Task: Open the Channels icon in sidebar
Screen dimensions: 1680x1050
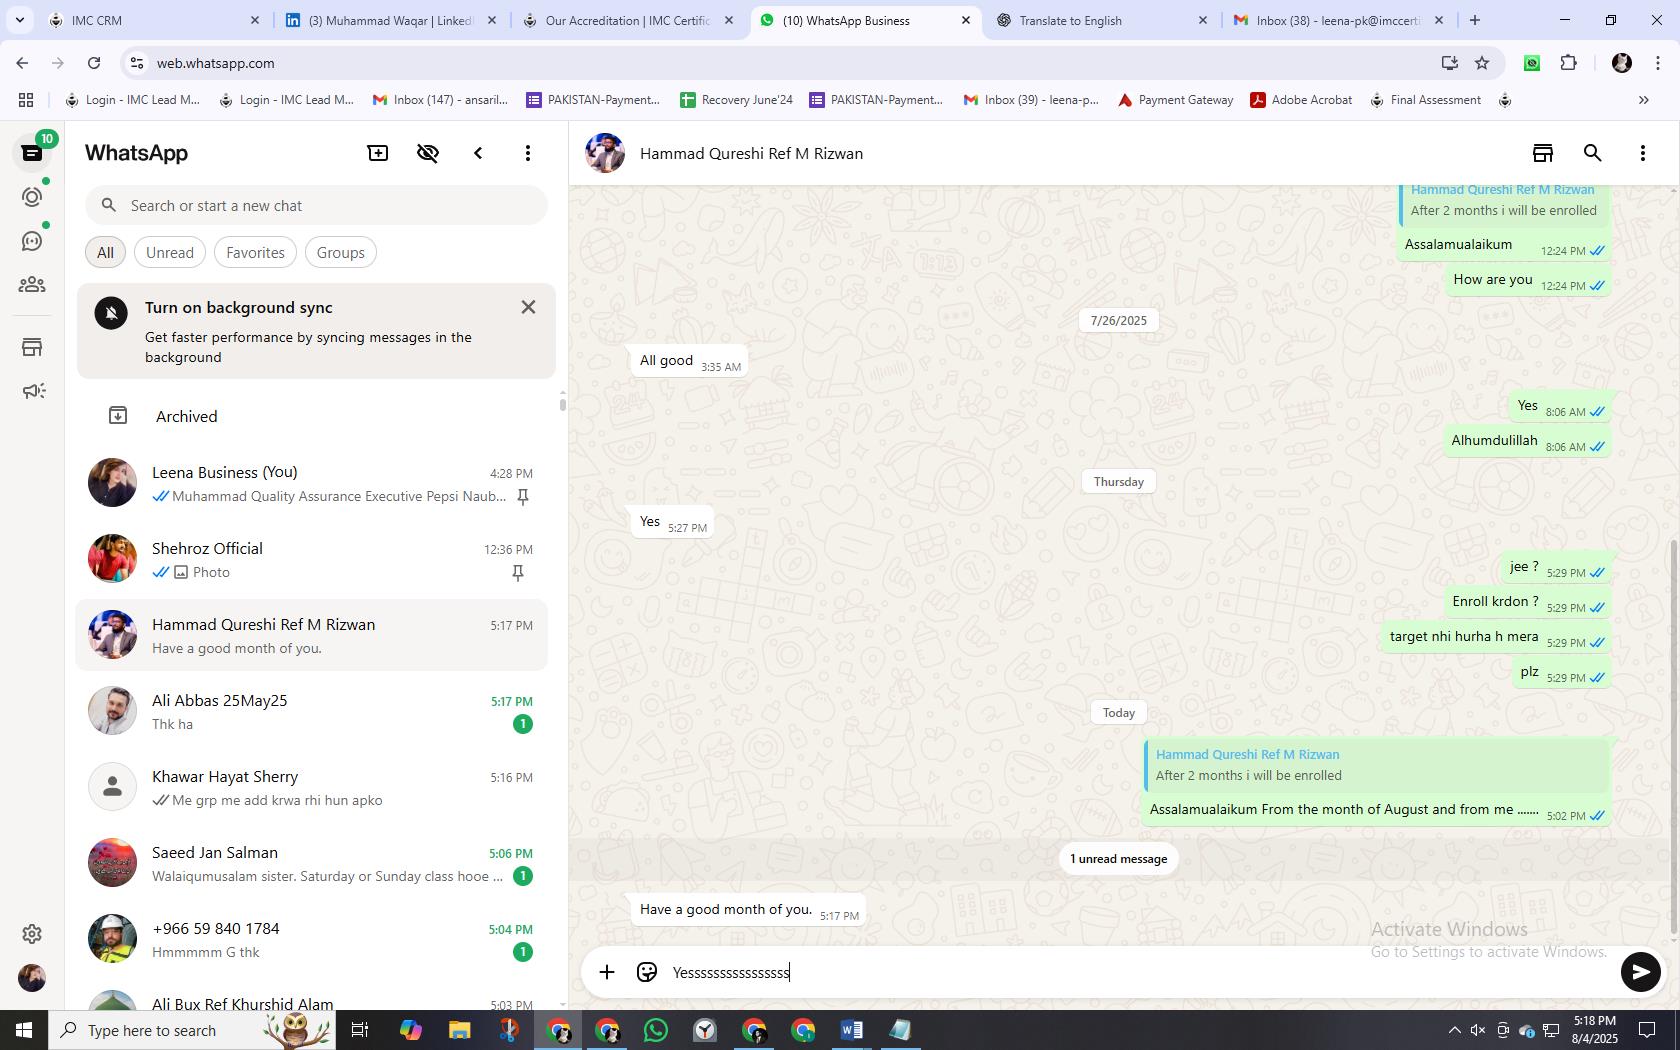Action: point(32,241)
